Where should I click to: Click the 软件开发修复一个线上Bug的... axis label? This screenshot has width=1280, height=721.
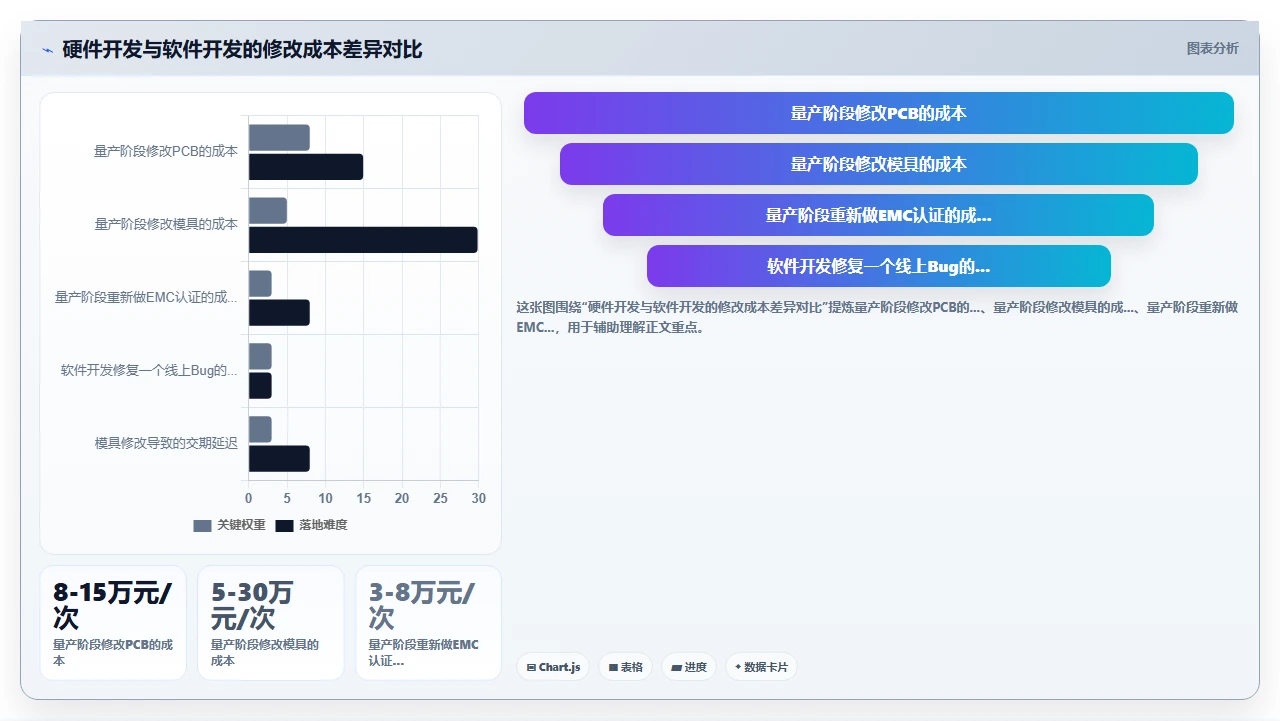click(x=149, y=370)
